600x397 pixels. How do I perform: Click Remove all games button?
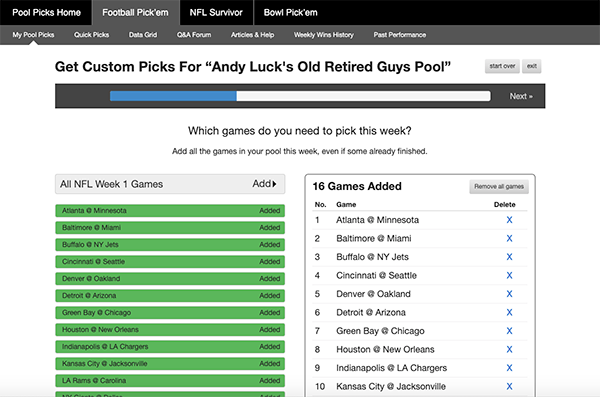pyautogui.click(x=499, y=186)
